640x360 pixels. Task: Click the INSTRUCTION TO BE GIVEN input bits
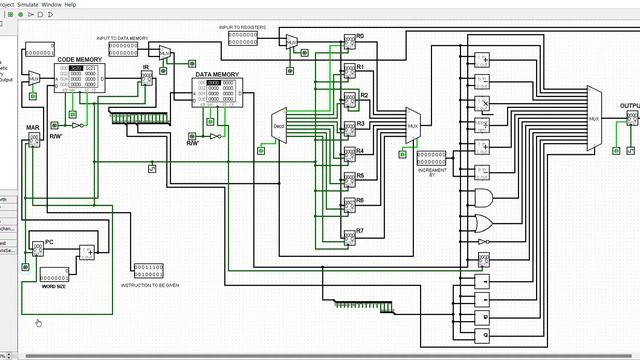click(x=149, y=271)
